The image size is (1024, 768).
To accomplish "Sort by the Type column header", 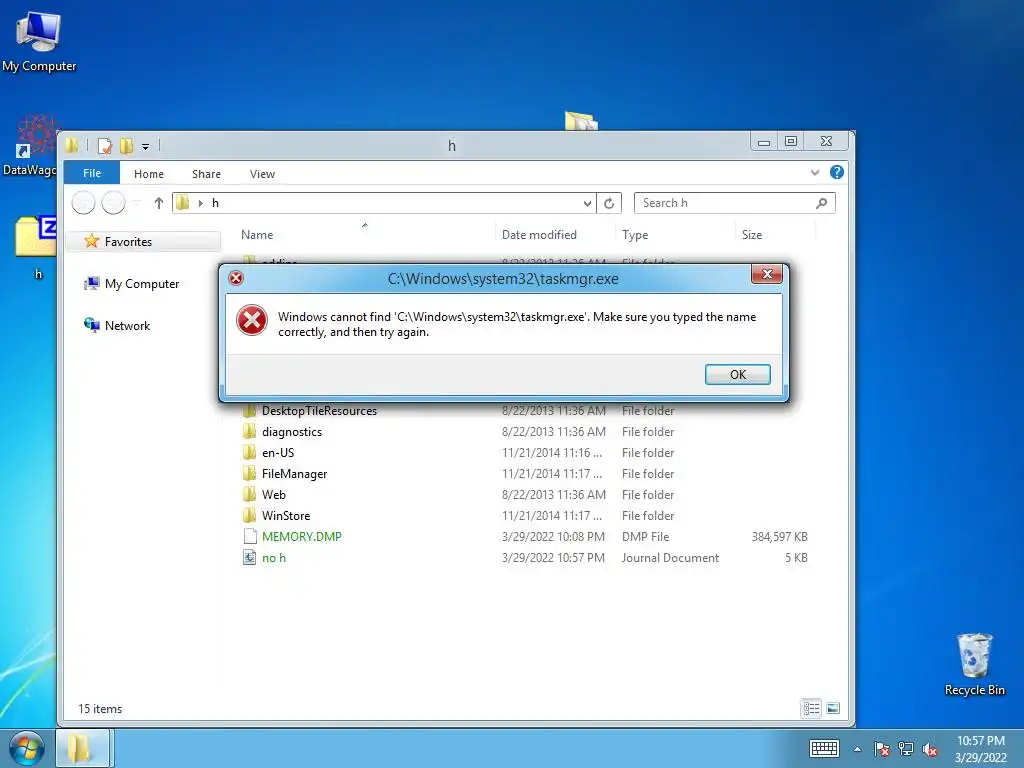I will (635, 234).
